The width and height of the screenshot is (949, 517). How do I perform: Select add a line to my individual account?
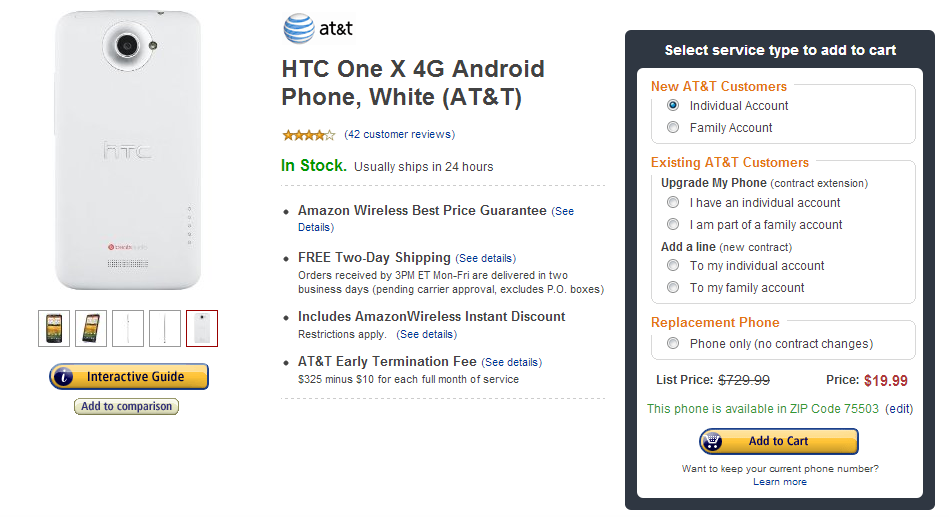(x=672, y=265)
